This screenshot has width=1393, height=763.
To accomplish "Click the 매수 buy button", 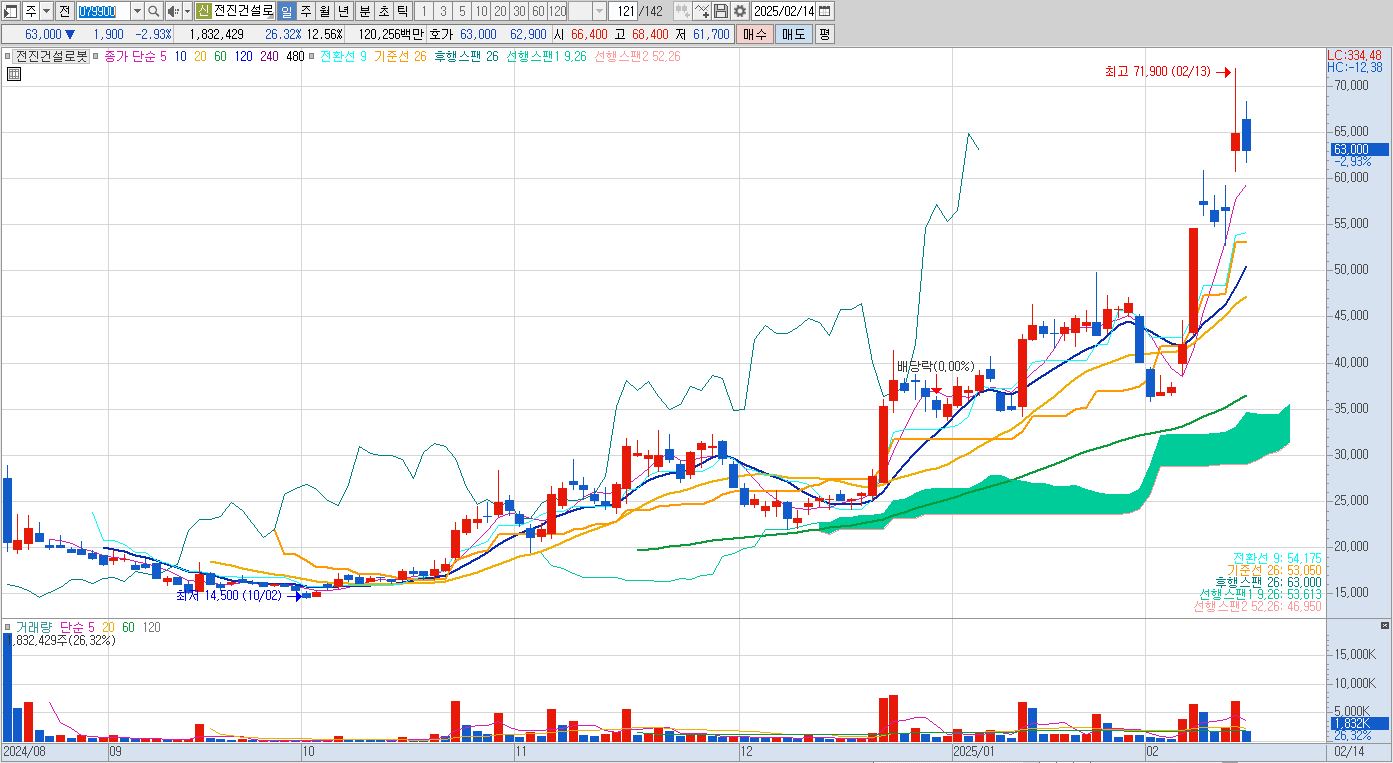I will click(x=754, y=34).
